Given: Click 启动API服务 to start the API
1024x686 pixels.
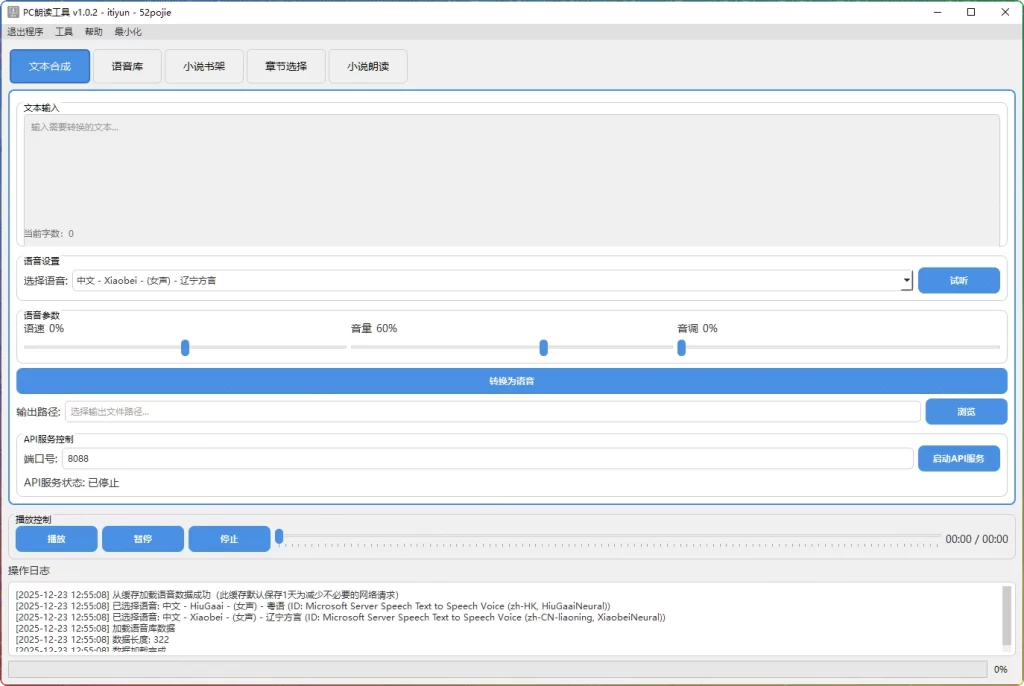Looking at the screenshot, I should click(959, 458).
